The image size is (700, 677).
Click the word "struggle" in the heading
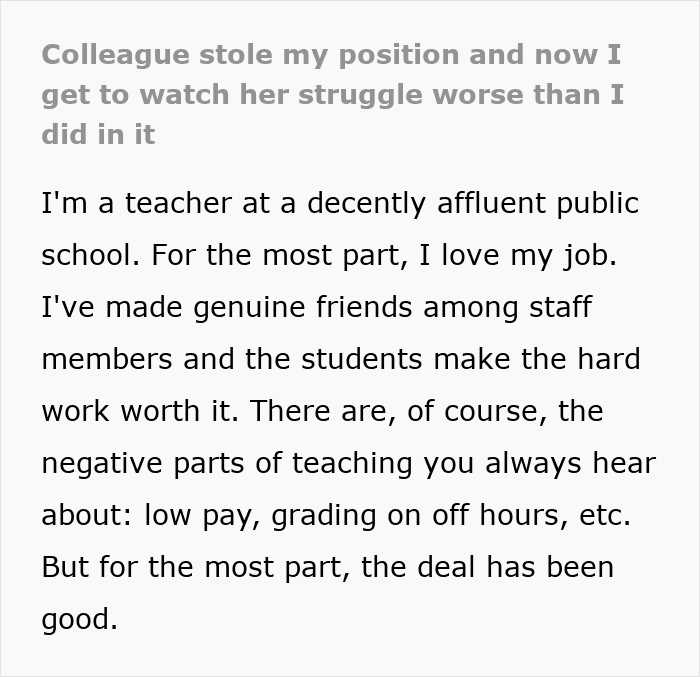360,96
